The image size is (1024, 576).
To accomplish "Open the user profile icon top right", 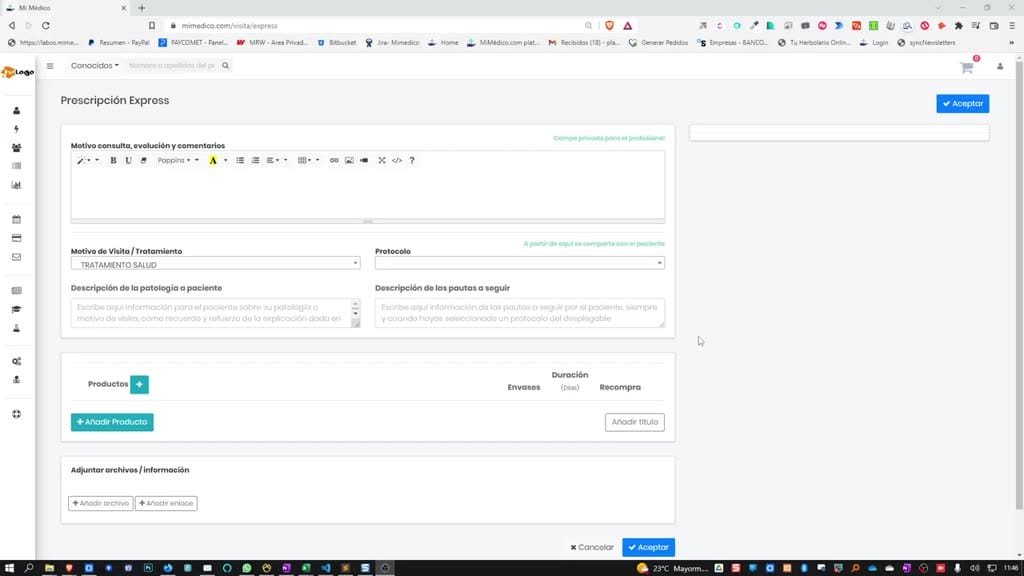I will [x=1000, y=67].
